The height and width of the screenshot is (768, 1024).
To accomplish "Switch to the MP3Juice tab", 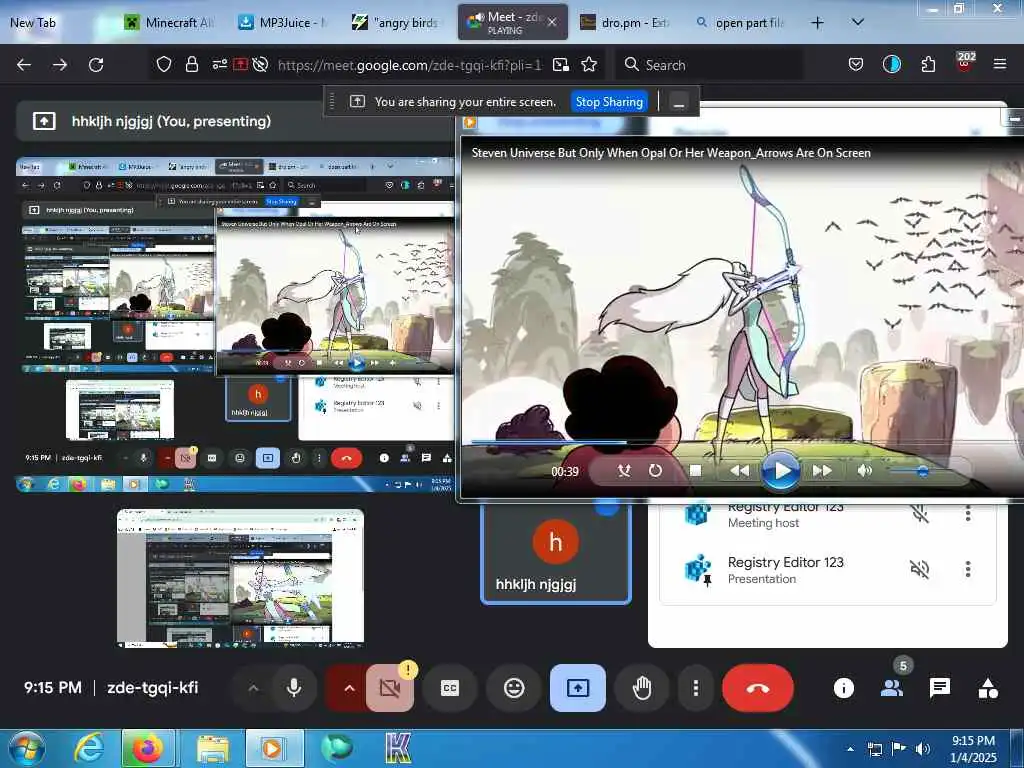I will [284, 23].
